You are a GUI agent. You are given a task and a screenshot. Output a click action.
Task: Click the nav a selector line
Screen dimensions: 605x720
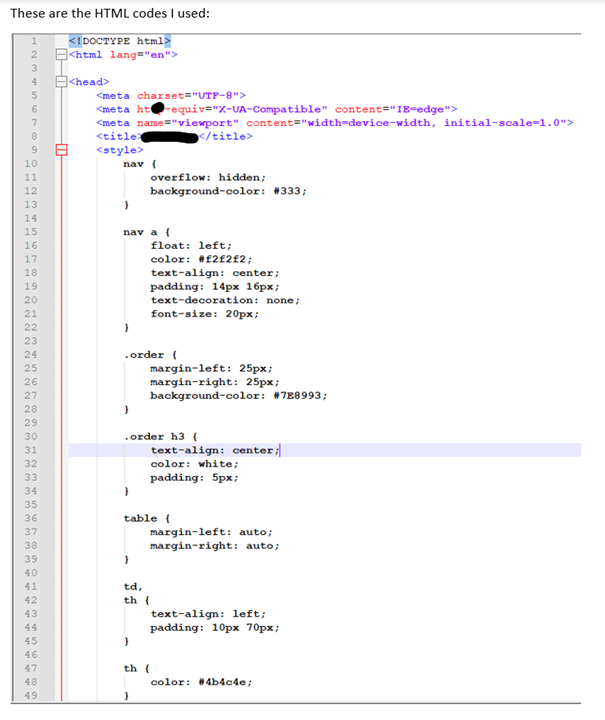pyautogui.click(x=147, y=232)
